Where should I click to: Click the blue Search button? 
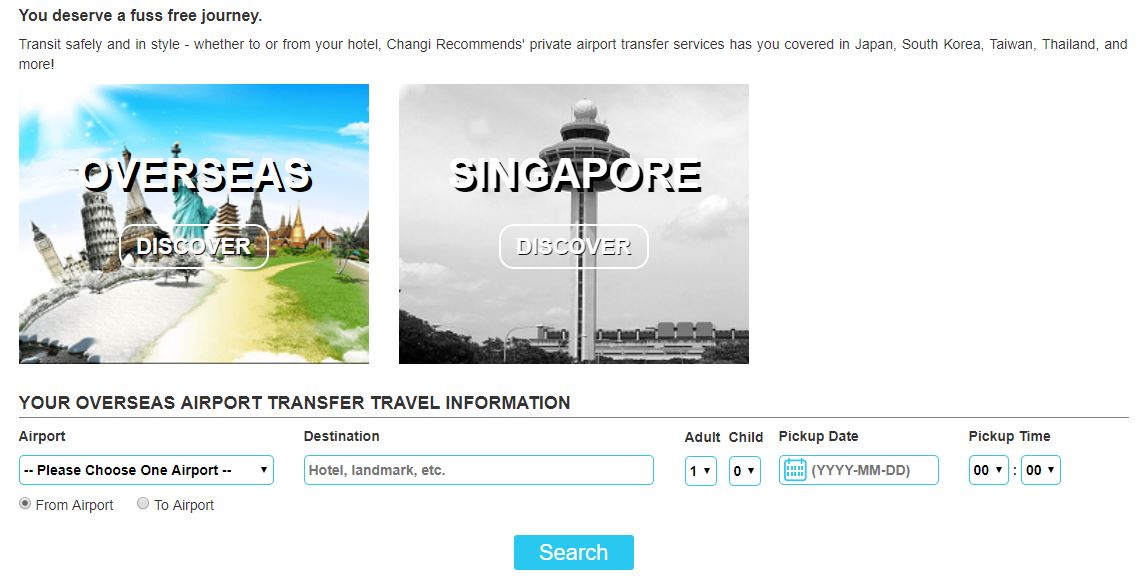(573, 552)
